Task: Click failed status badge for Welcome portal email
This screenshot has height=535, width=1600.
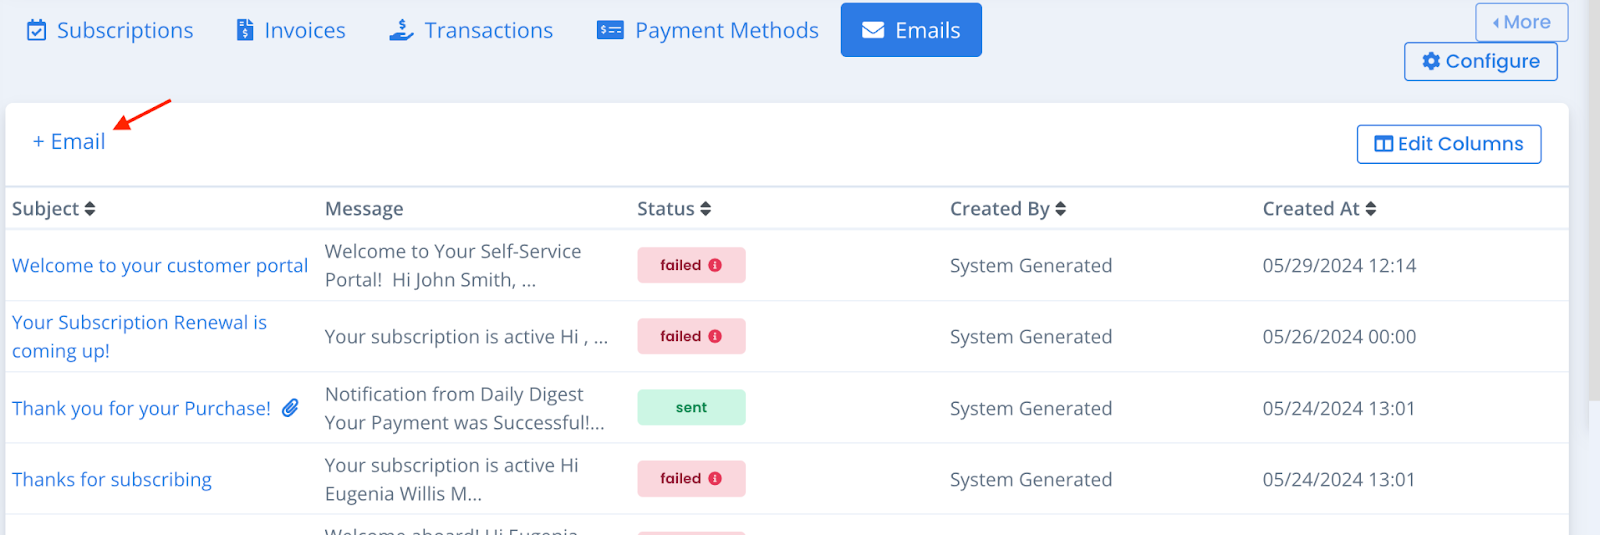Action: click(x=691, y=265)
